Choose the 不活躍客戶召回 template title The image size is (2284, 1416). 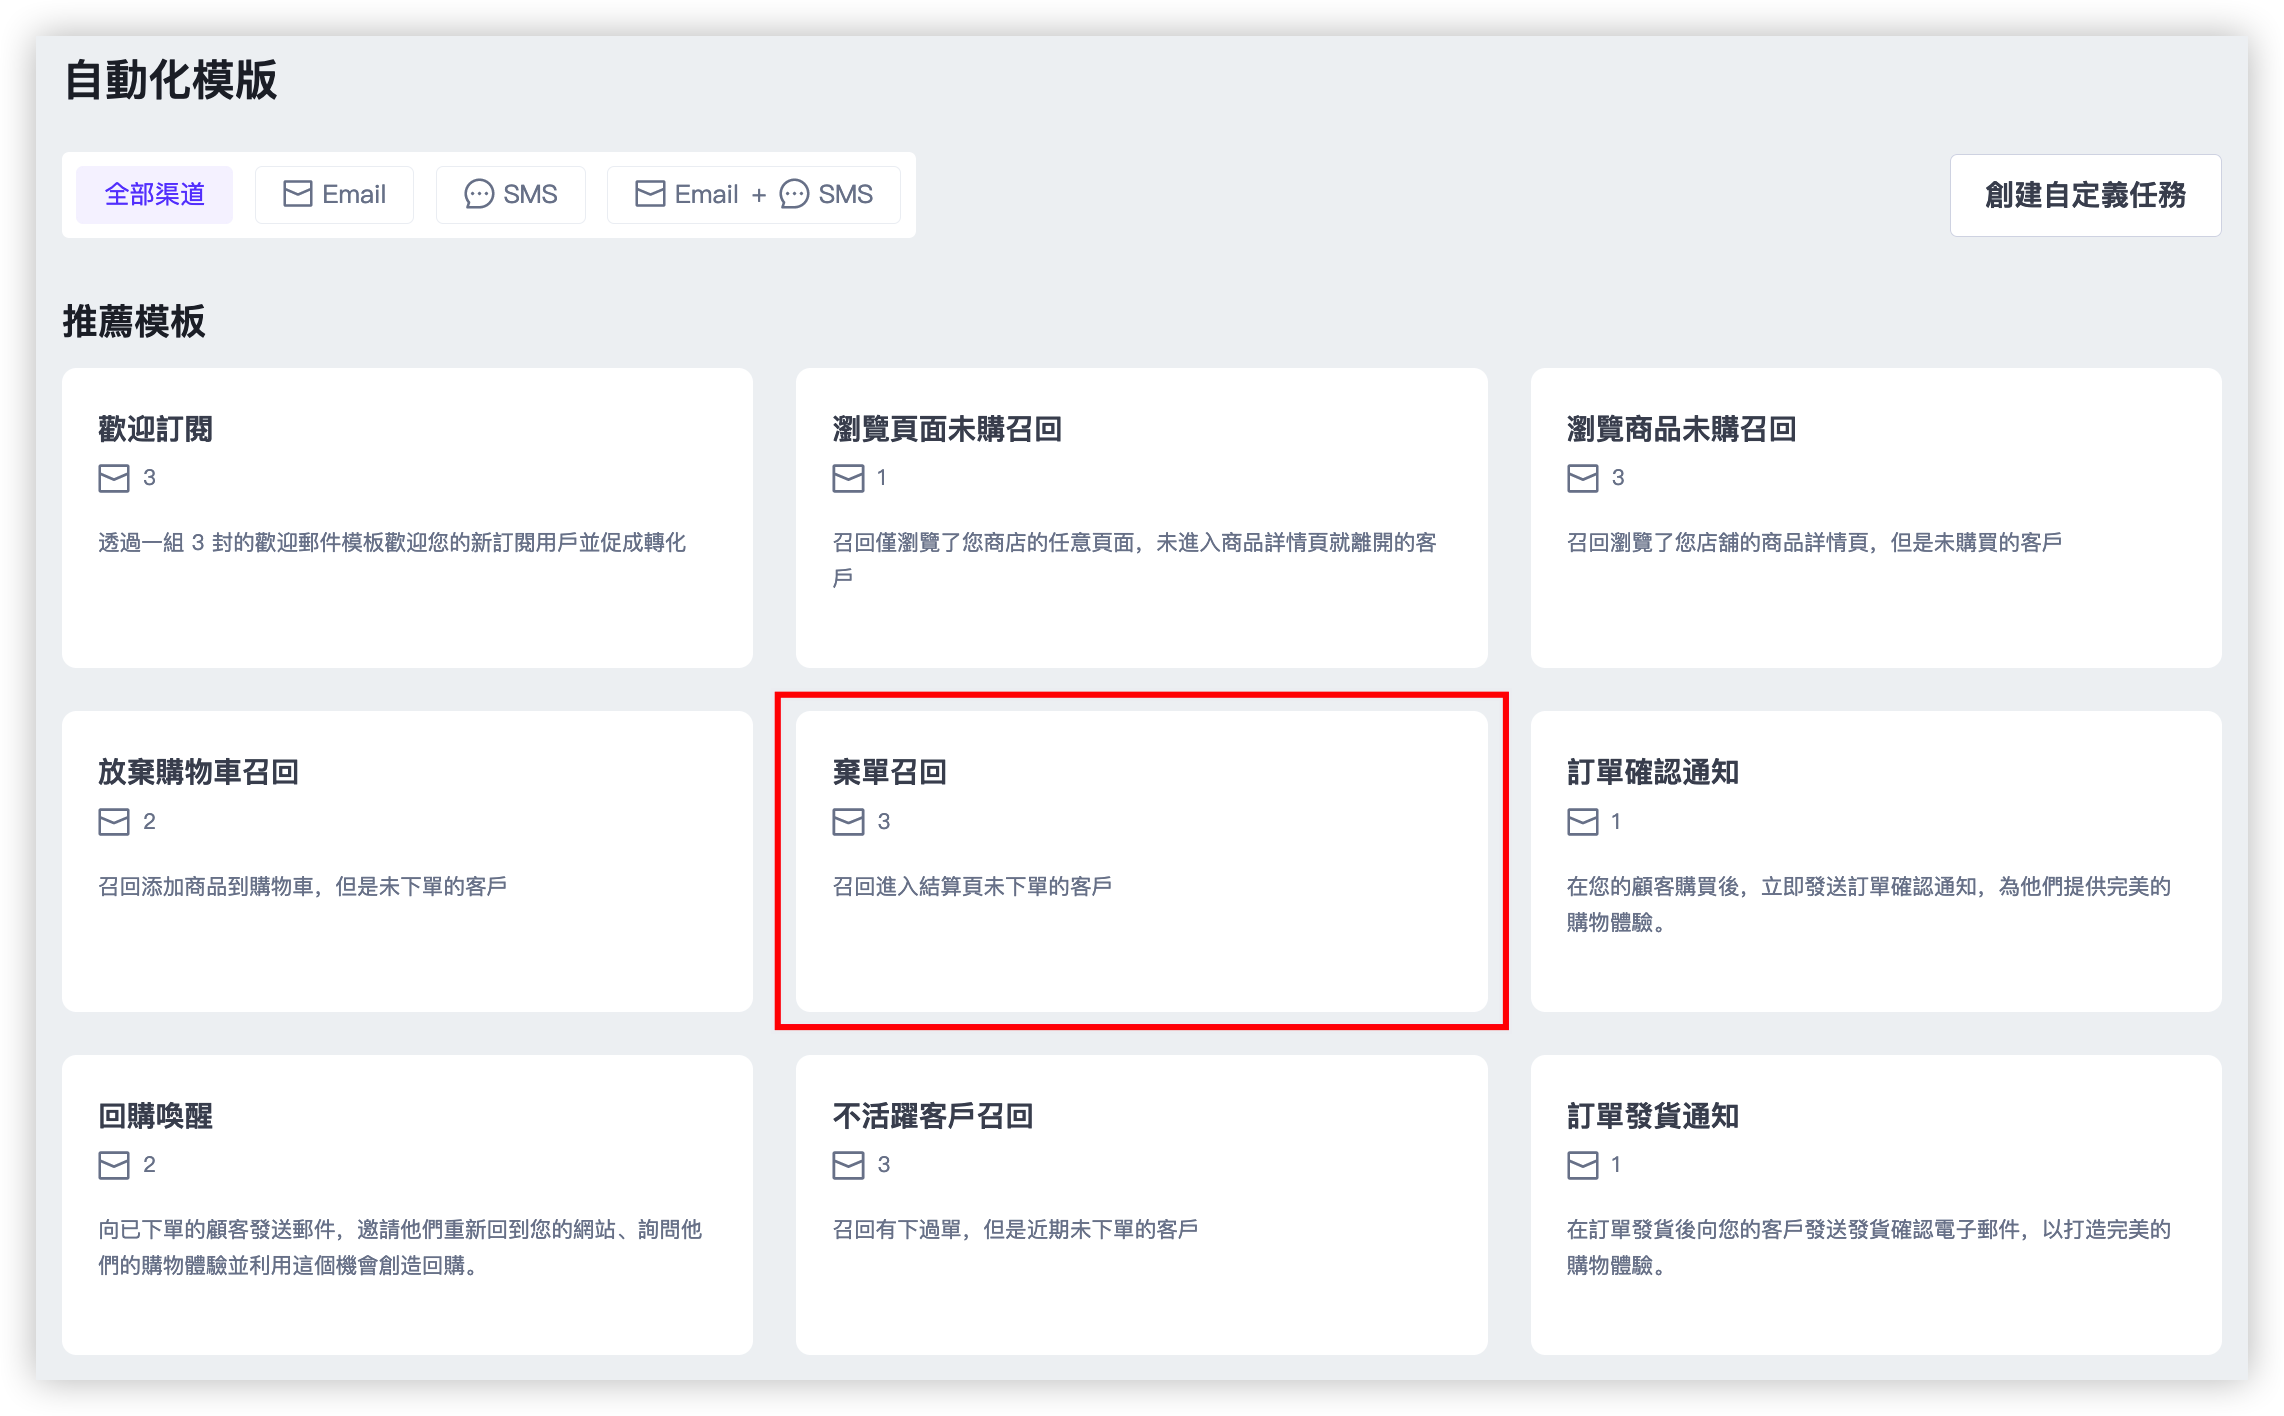coord(932,1116)
